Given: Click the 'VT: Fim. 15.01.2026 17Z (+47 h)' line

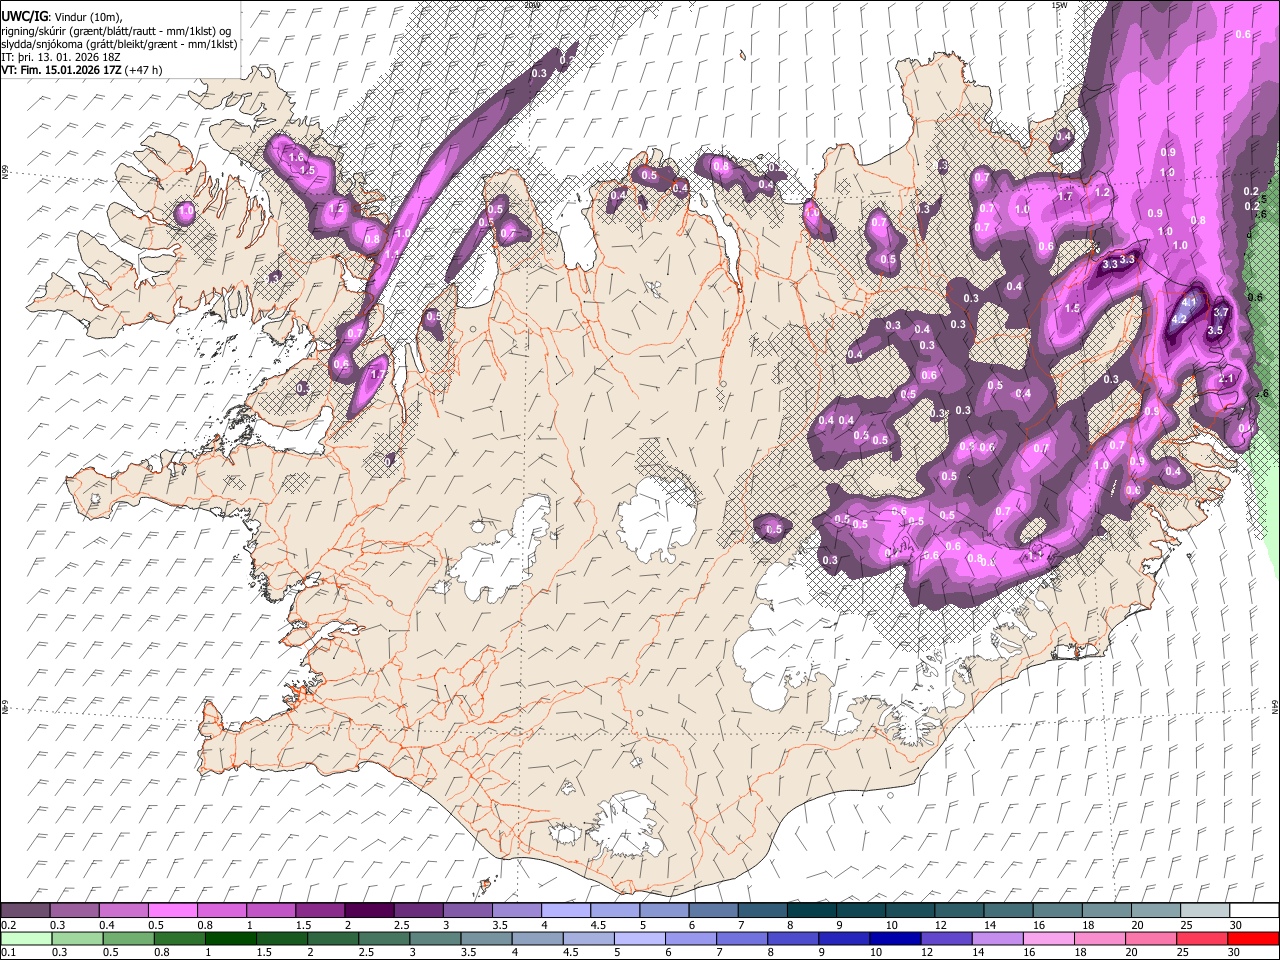Looking at the screenshot, I should pos(82,70).
